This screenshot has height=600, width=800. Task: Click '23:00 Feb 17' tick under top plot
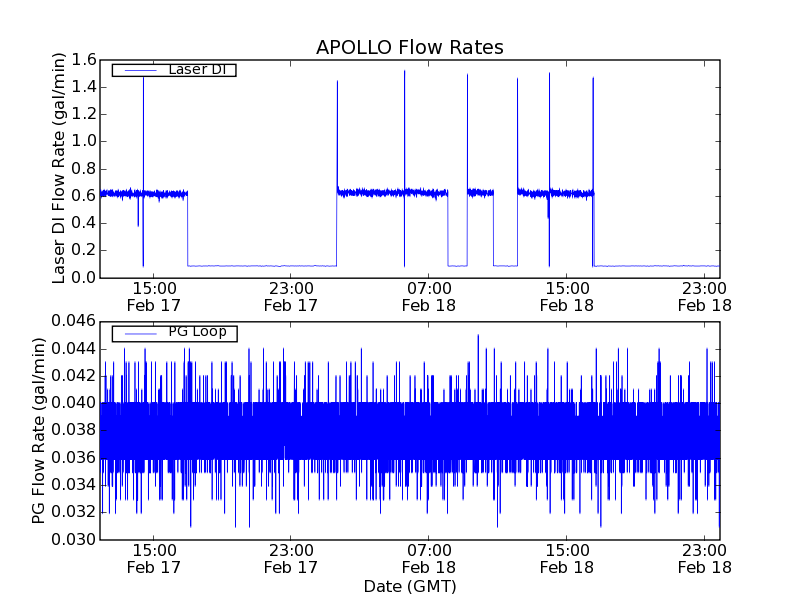(x=291, y=296)
